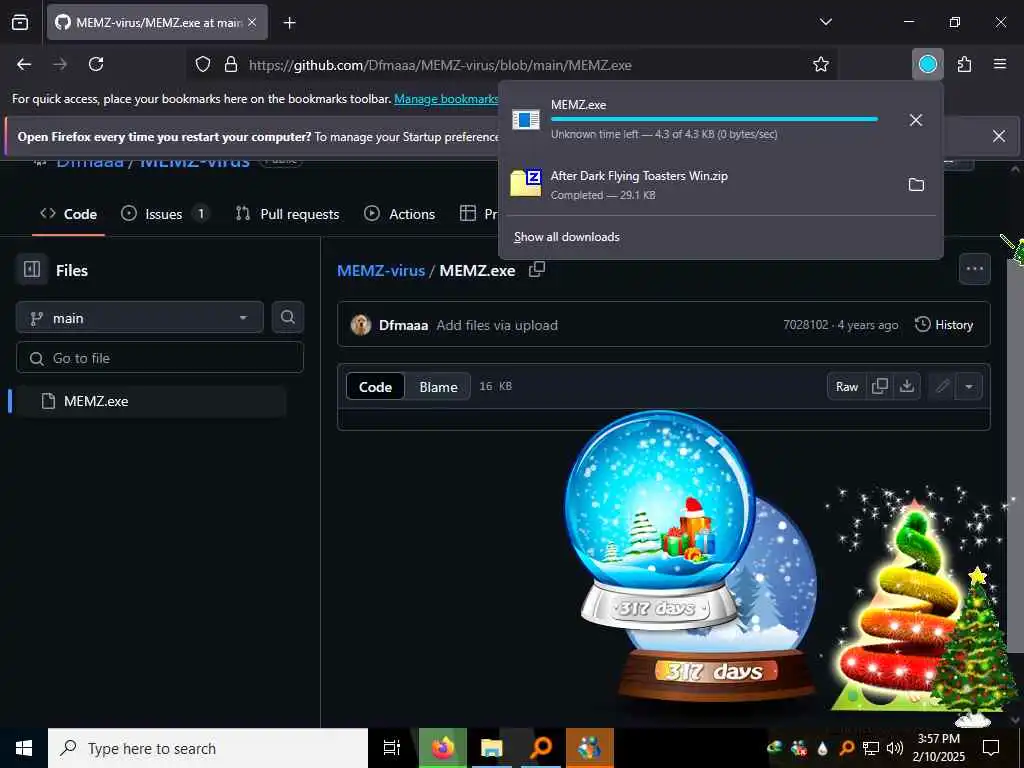The image size is (1024, 768).
Task: Cancel the MEMZ.exe download
Action: pyautogui.click(x=916, y=120)
